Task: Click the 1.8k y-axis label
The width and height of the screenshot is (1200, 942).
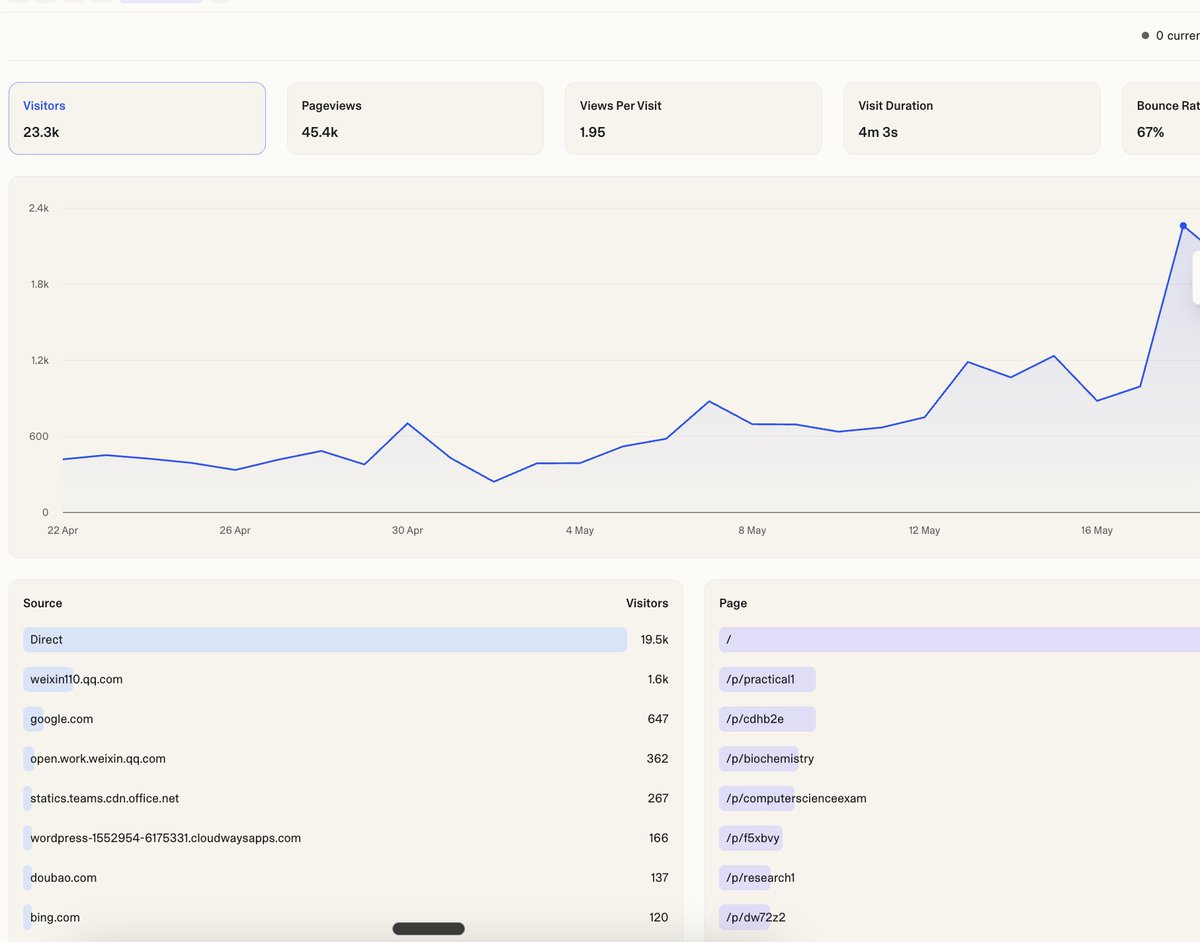Action: [x=39, y=284]
